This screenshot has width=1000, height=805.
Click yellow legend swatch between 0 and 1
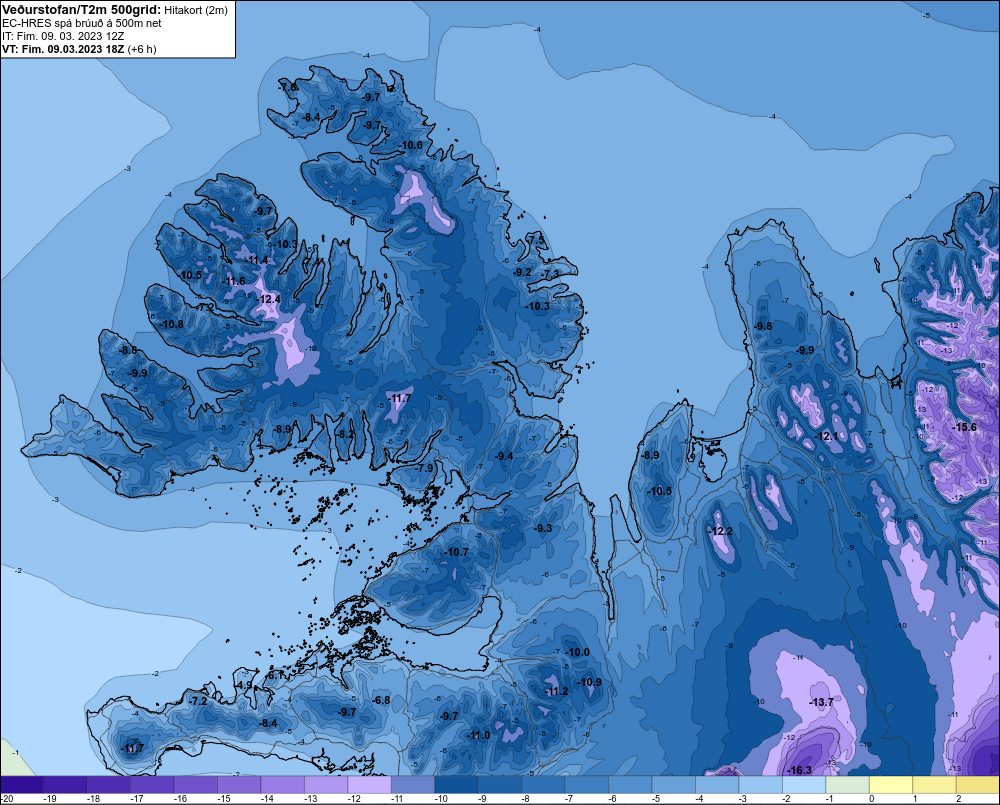(891, 785)
